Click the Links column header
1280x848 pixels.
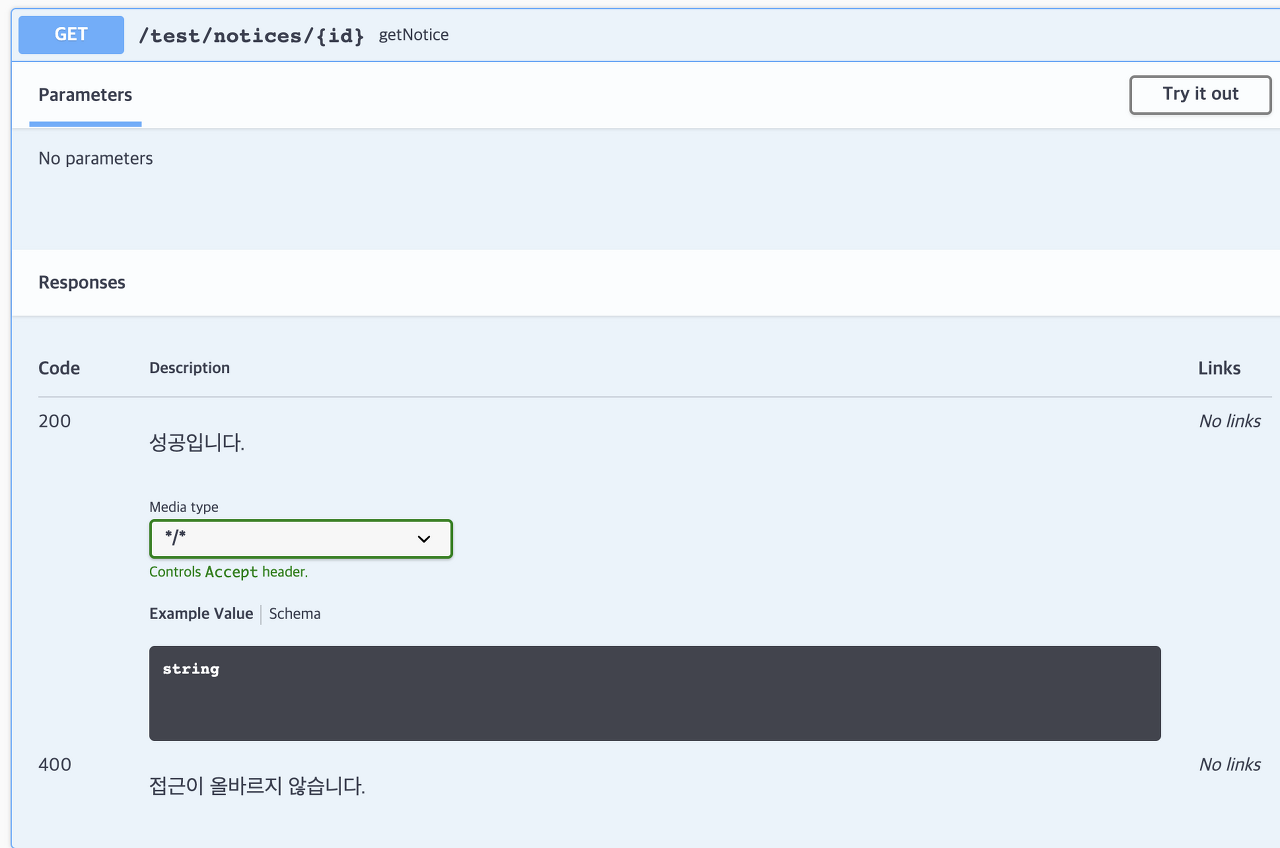click(x=1219, y=368)
